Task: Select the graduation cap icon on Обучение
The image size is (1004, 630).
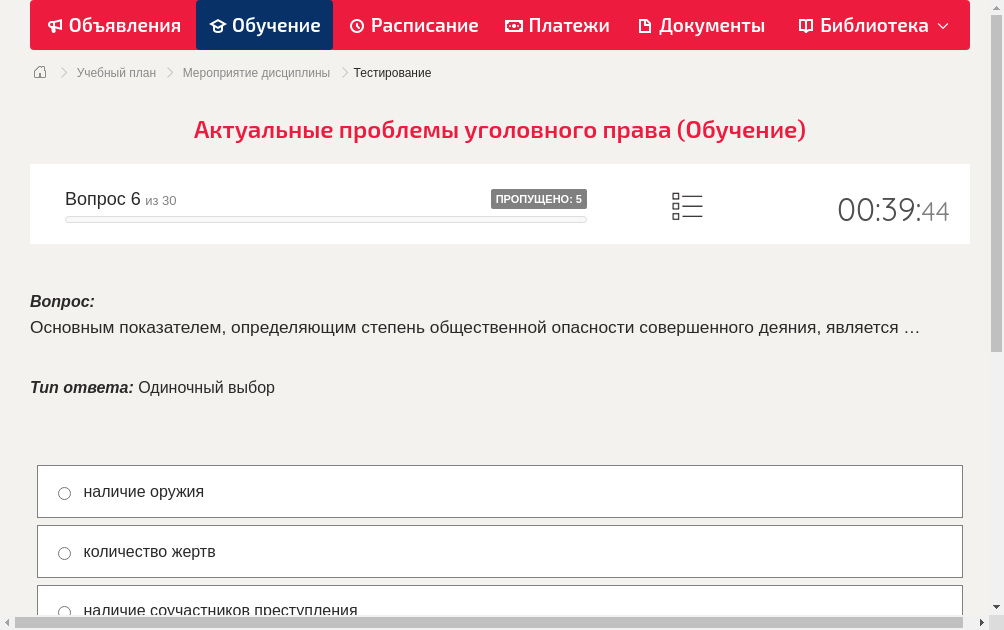Action: pyautogui.click(x=219, y=25)
